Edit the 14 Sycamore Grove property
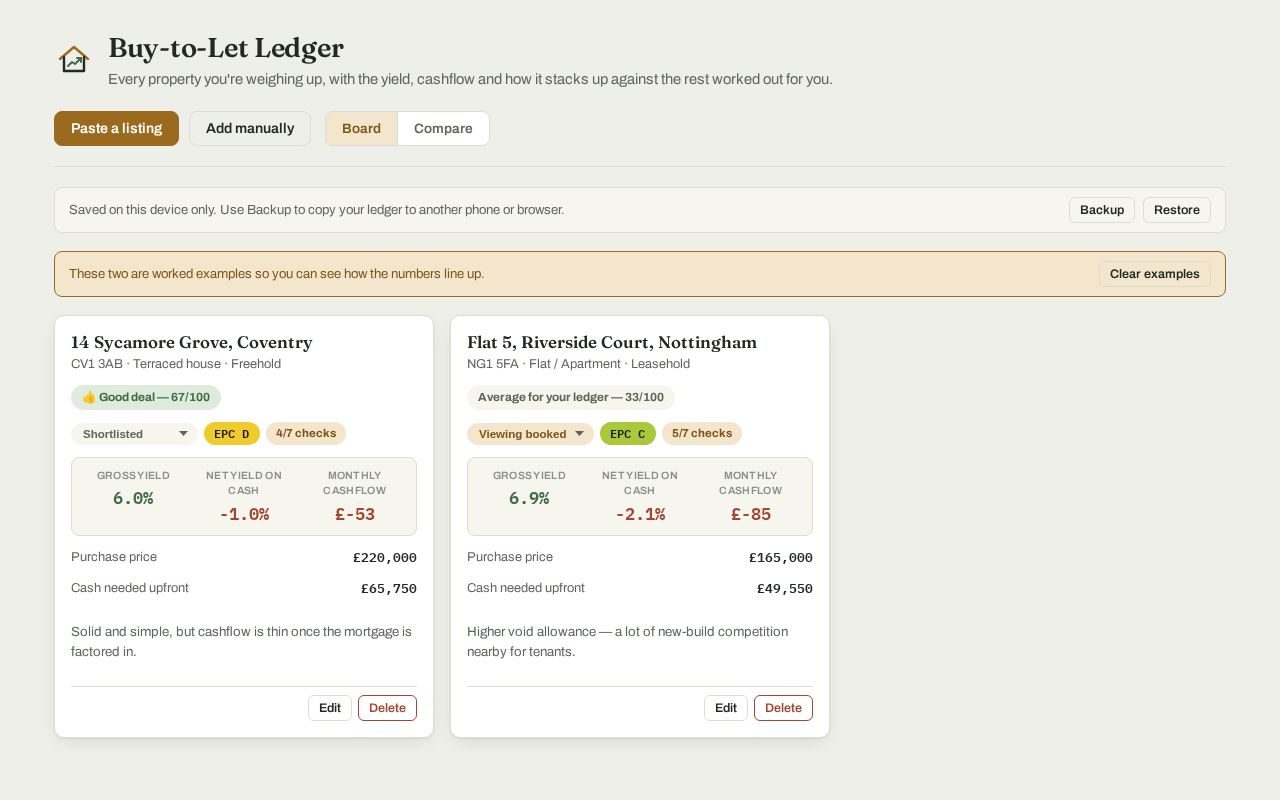1280x800 pixels. tap(330, 708)
